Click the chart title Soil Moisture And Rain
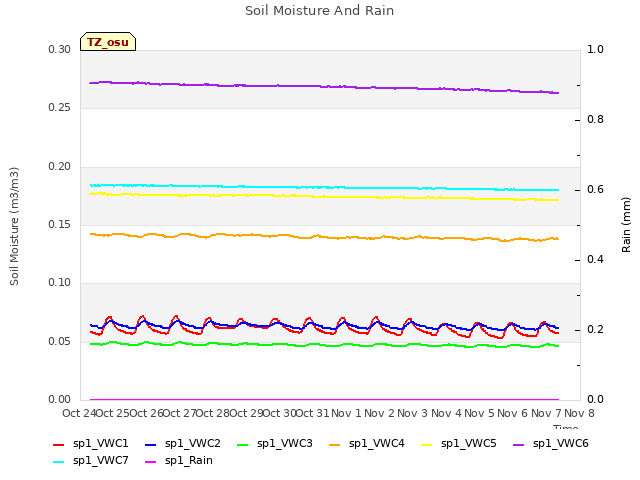Viewport: 640px width, 480px height. (x=320, y=11)
